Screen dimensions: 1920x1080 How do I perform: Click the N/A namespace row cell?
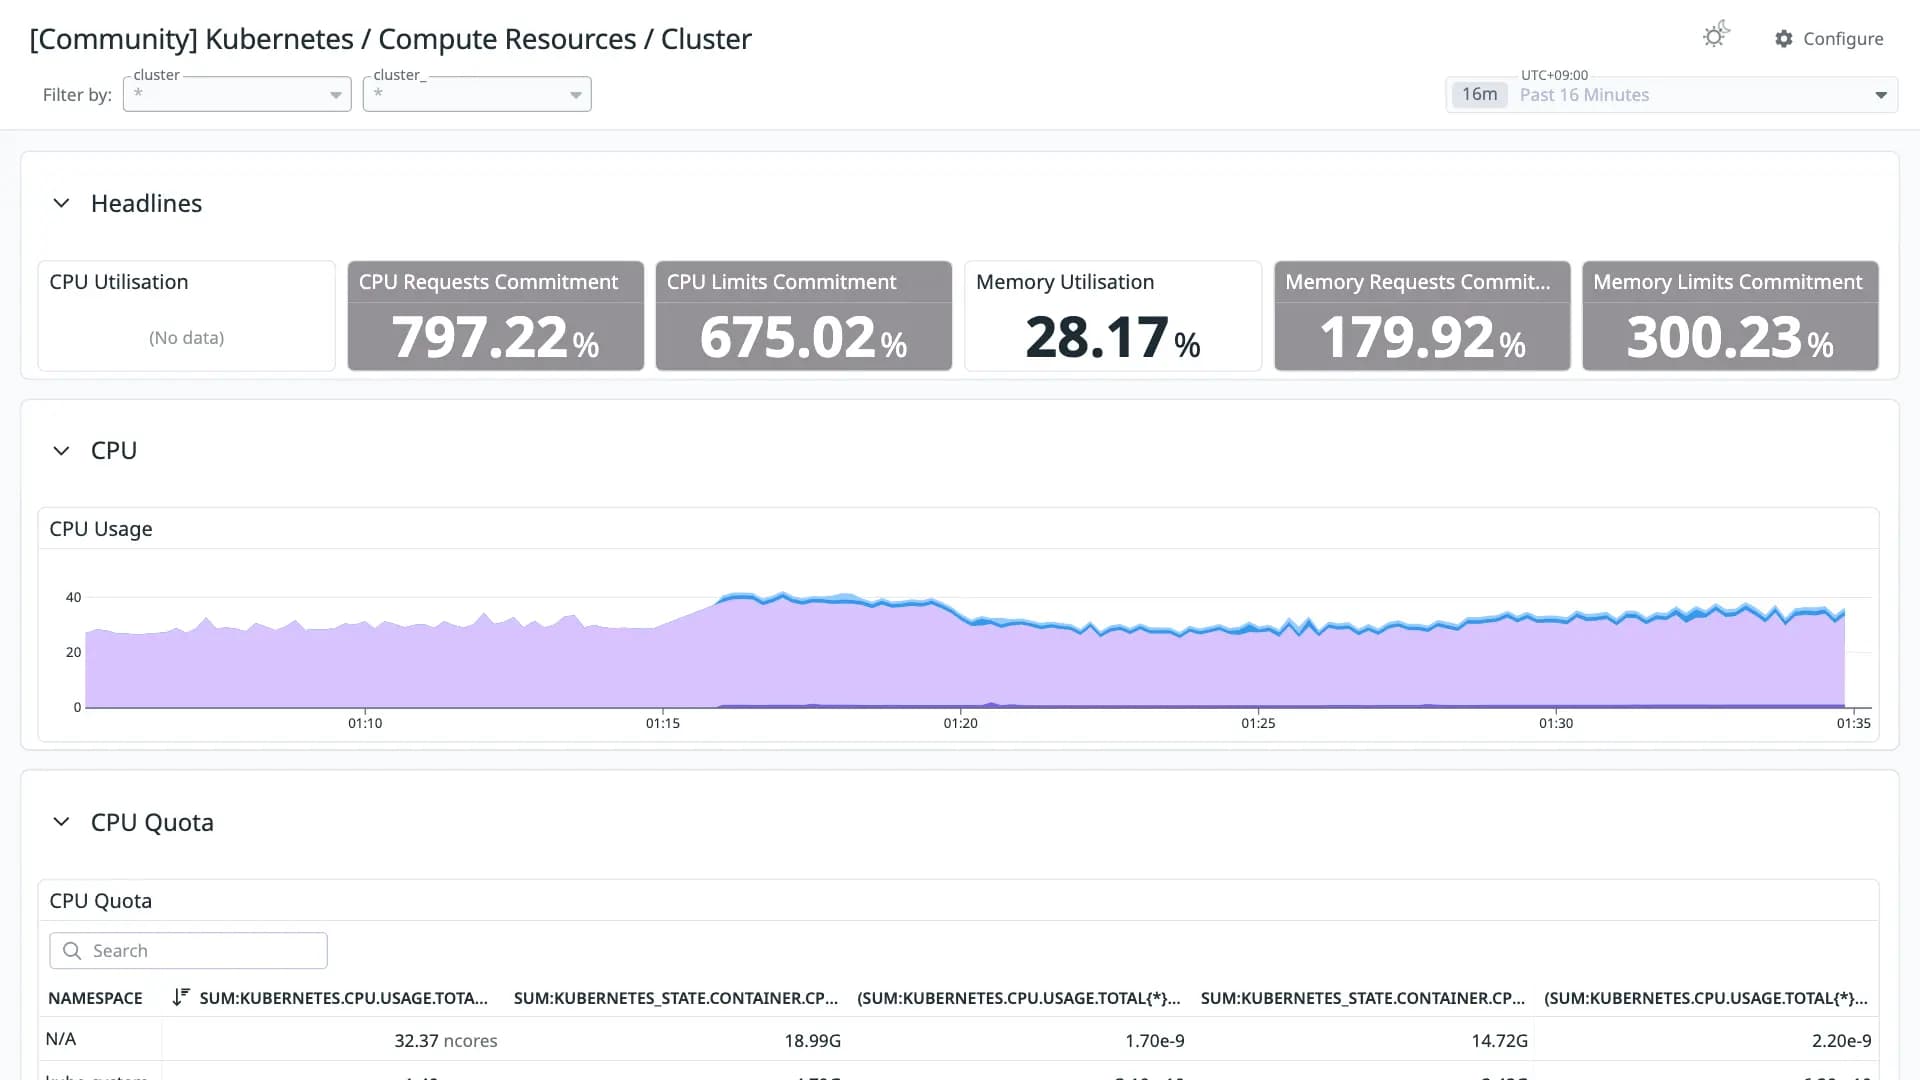tap(61, 1039)
